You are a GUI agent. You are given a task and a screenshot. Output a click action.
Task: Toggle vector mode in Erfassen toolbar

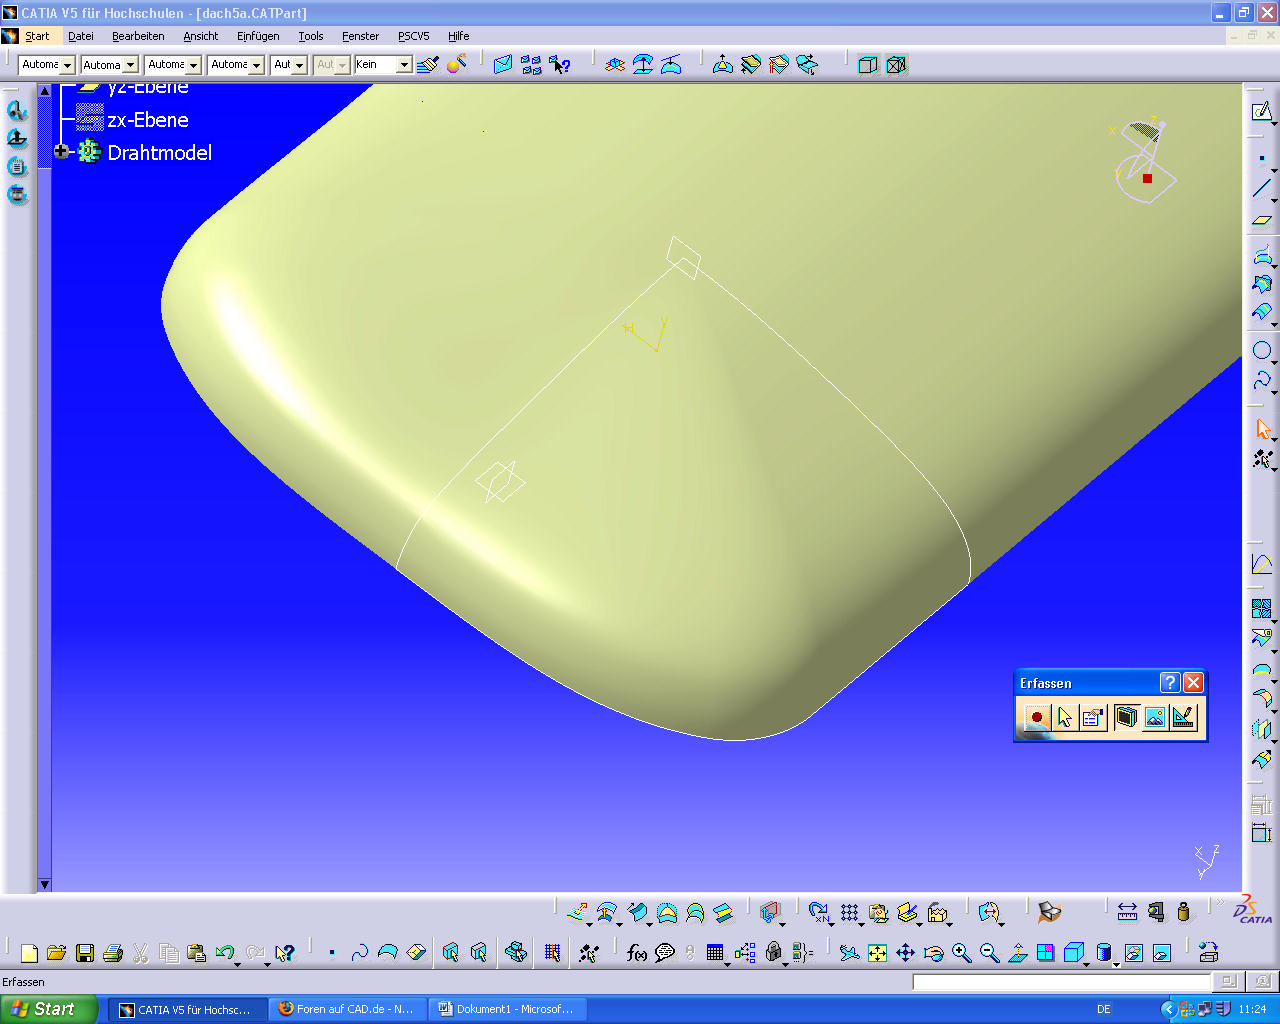tap(1184, 717)
